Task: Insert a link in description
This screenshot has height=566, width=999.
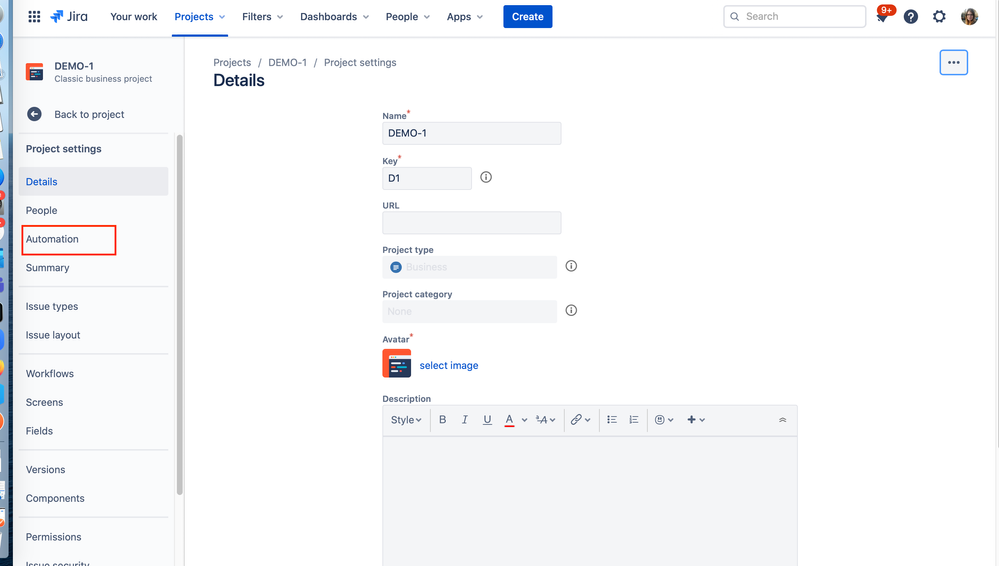Action: (576, 419)
